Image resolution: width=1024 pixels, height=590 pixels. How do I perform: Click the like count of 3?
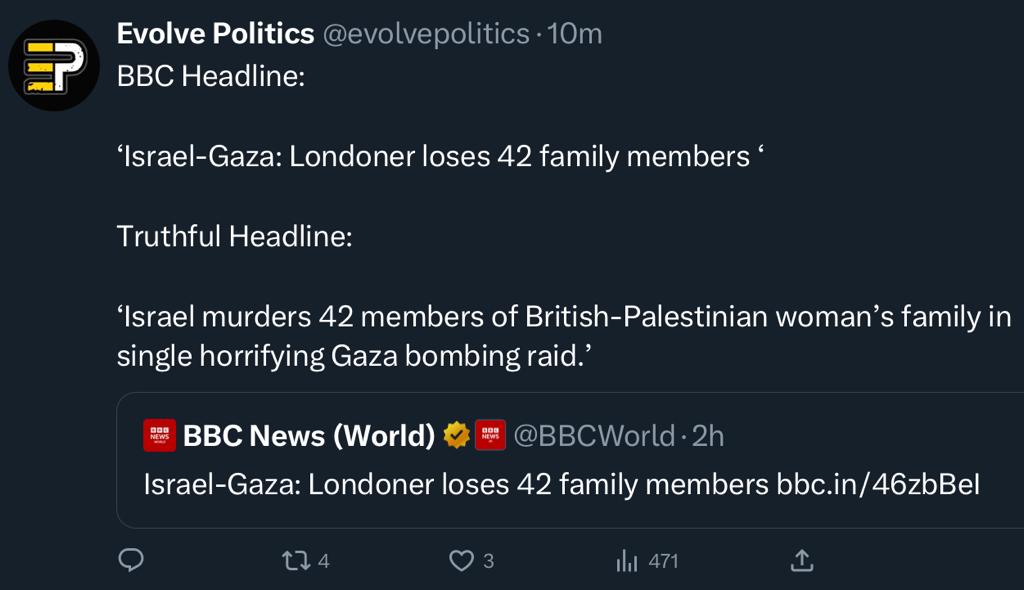point(488,562)
